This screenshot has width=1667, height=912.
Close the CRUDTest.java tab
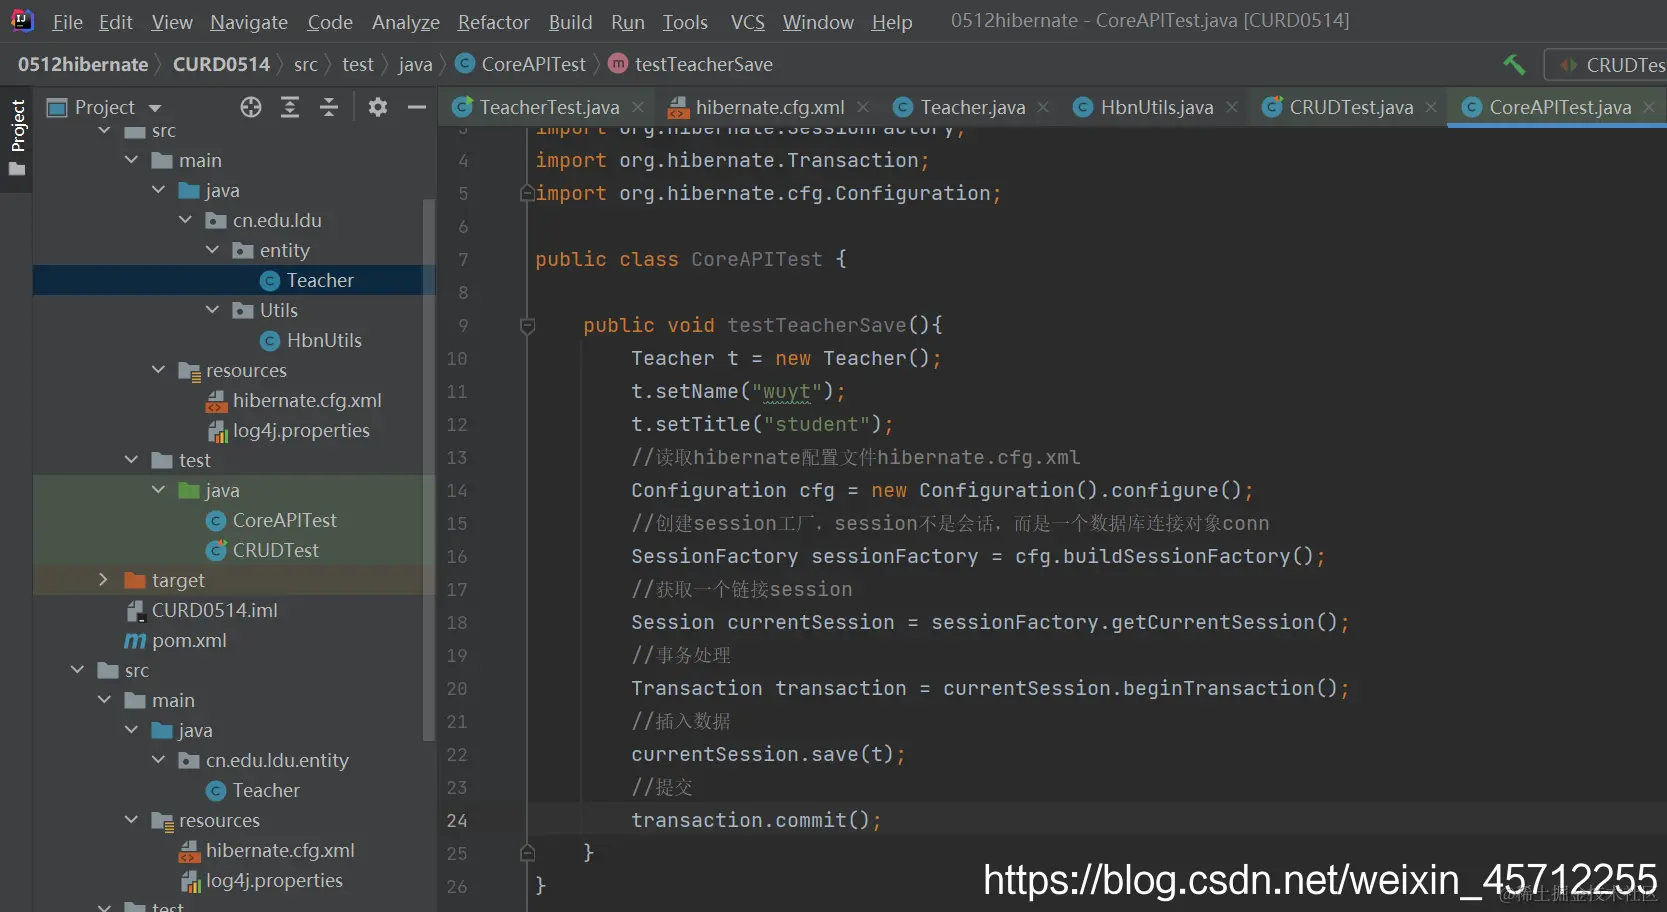tap(1431, 107)
